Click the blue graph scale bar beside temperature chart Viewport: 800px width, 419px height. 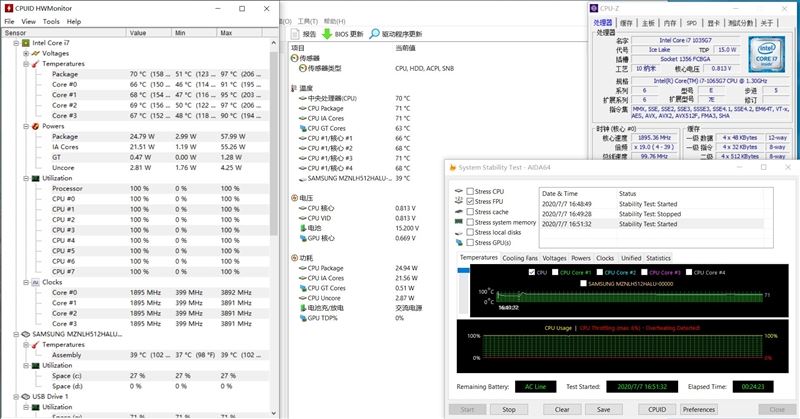click(463, 270)
